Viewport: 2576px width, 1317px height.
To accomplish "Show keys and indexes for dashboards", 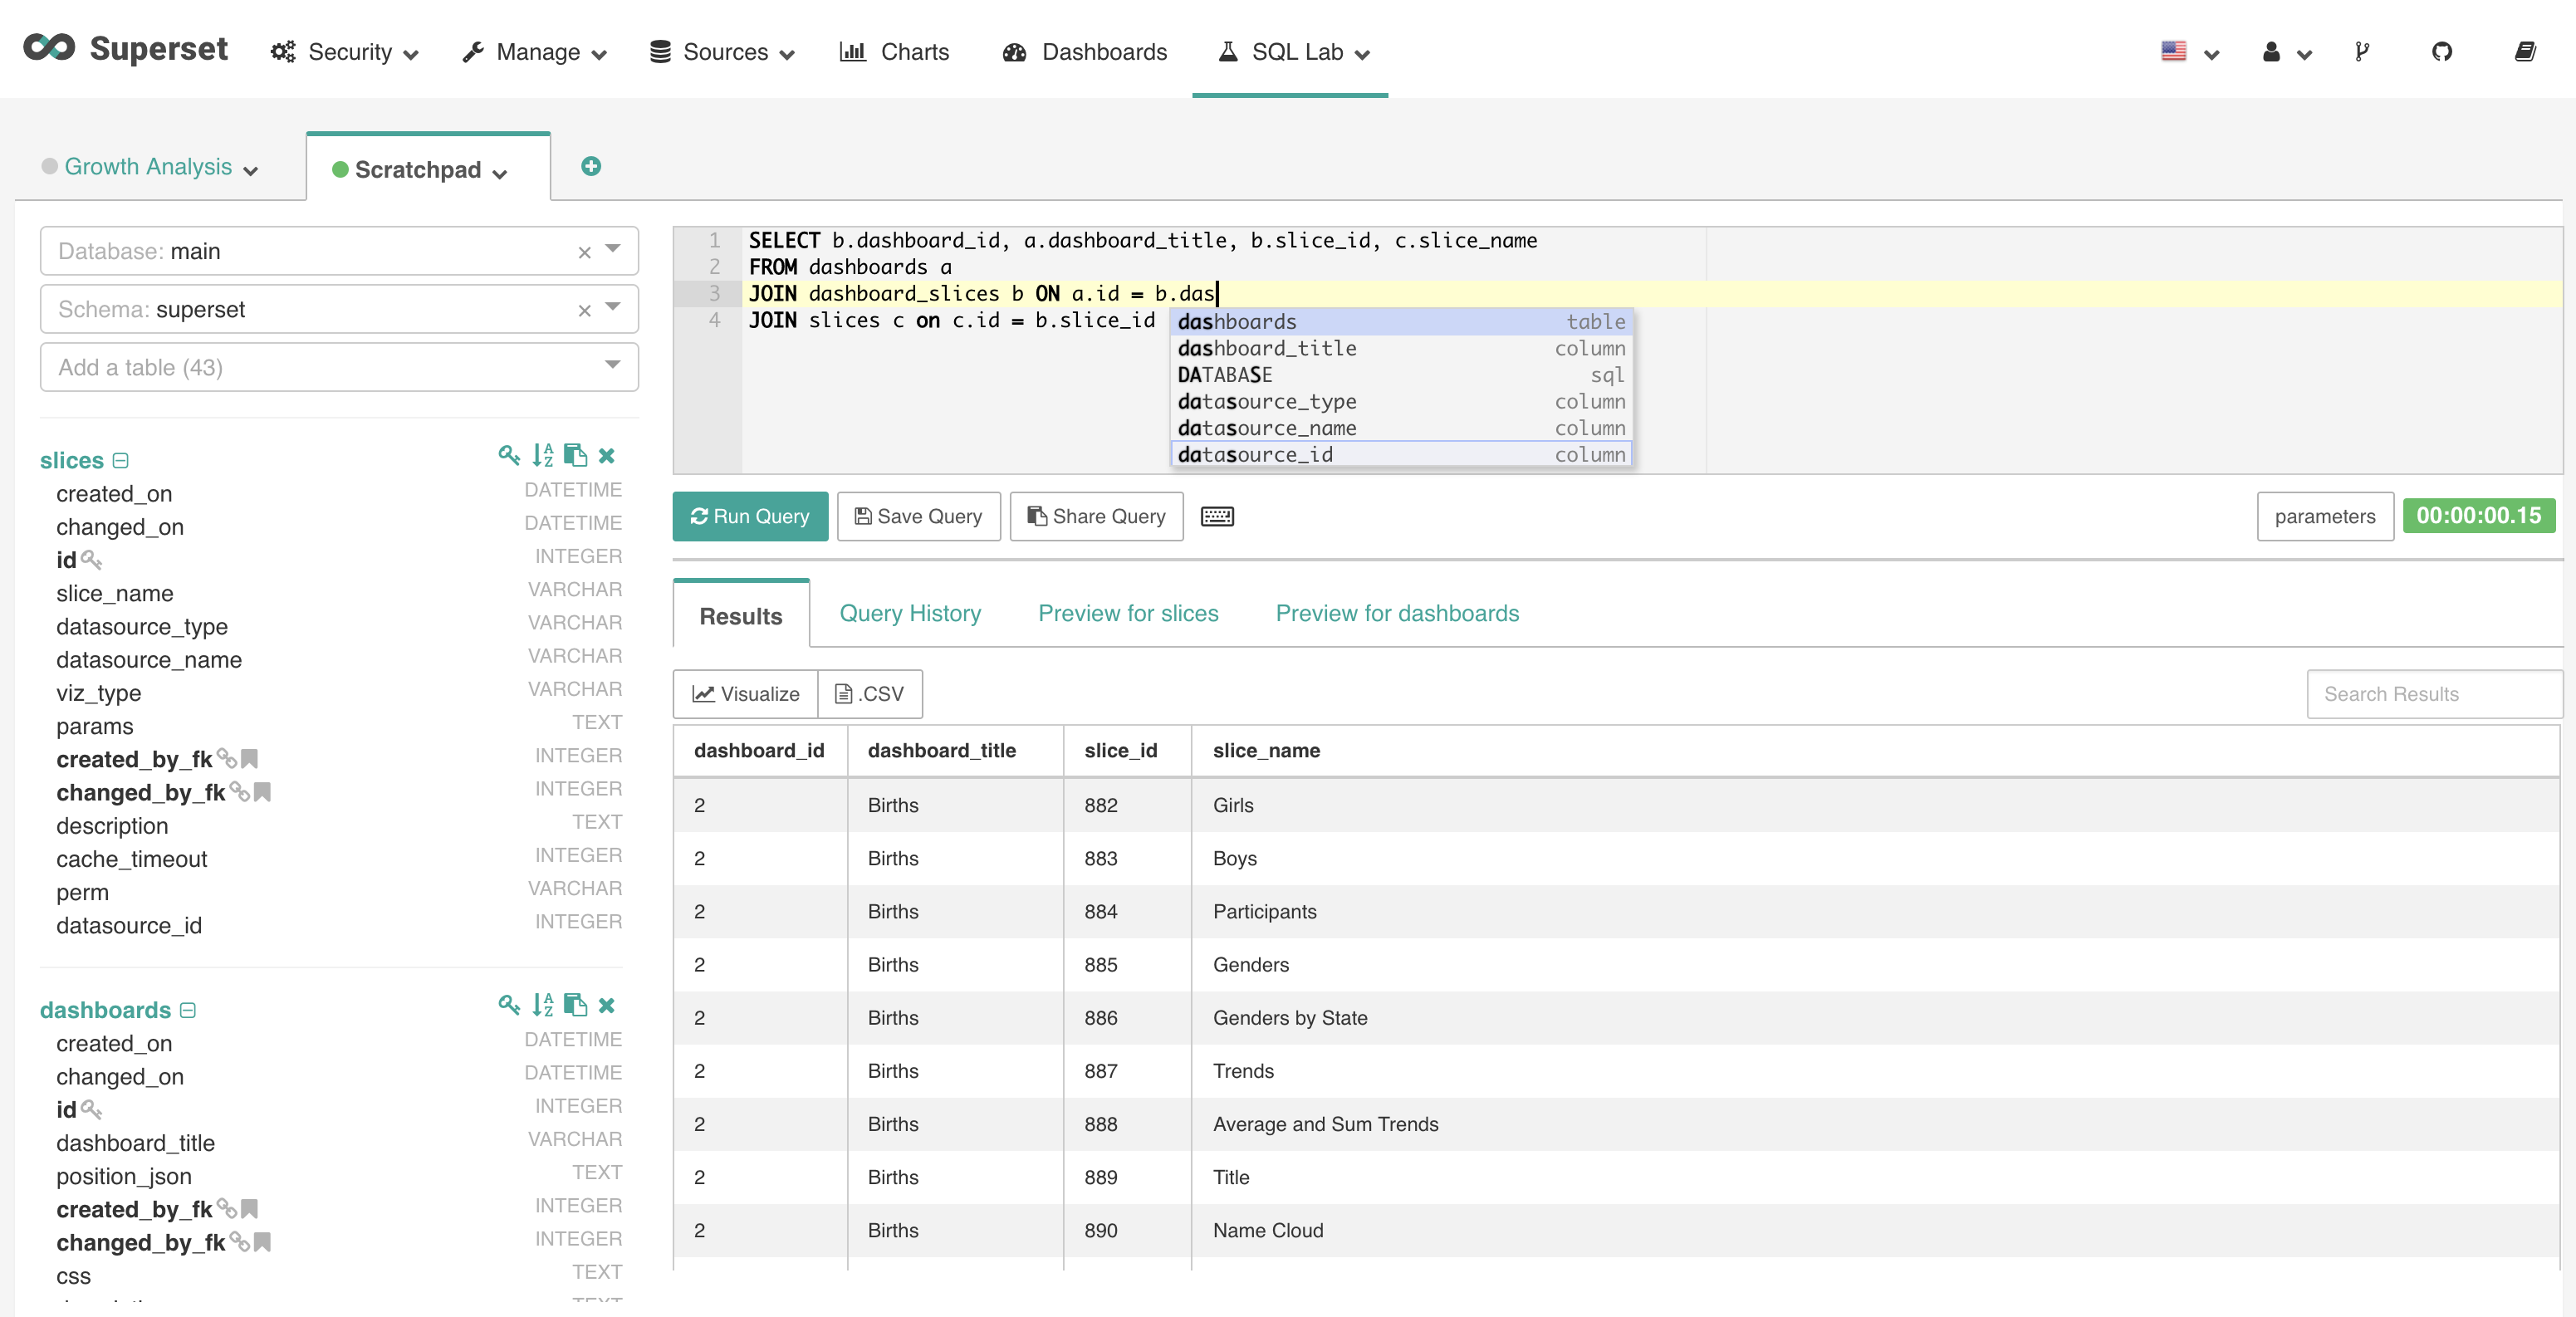I will [x=509, y=1005].
